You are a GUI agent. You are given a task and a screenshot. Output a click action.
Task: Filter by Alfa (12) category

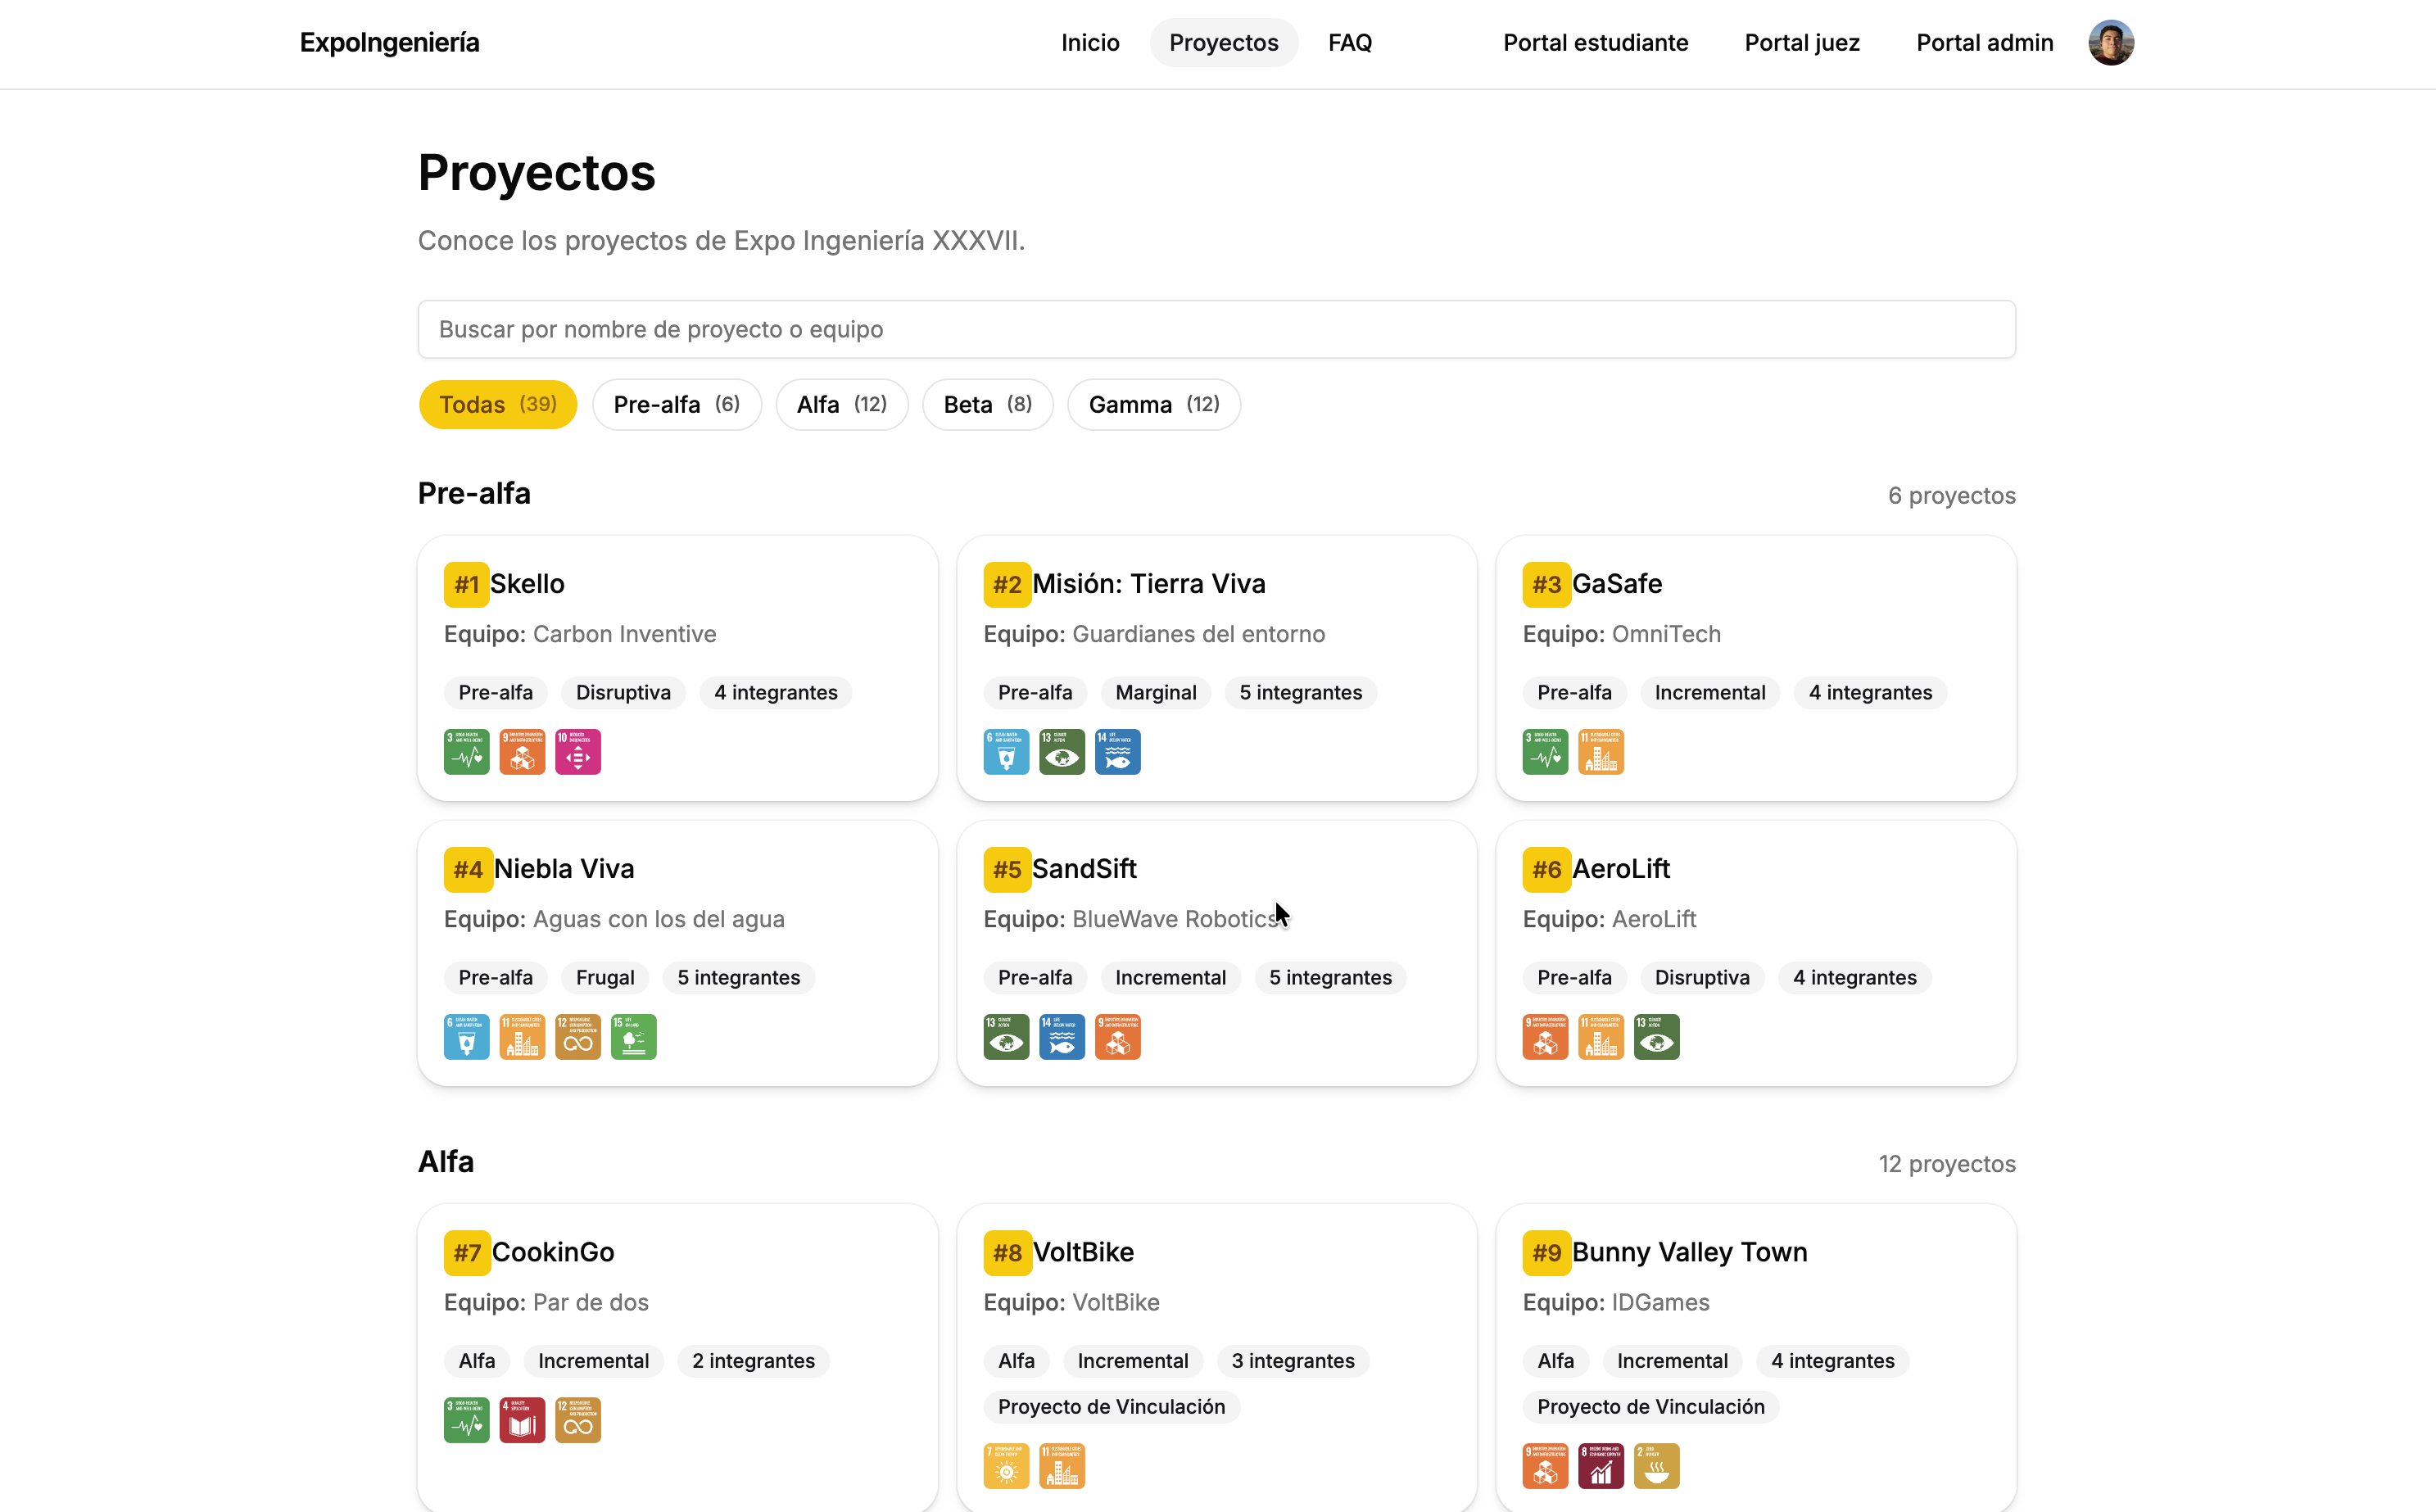pyautogui.click(x=842, y=404)
